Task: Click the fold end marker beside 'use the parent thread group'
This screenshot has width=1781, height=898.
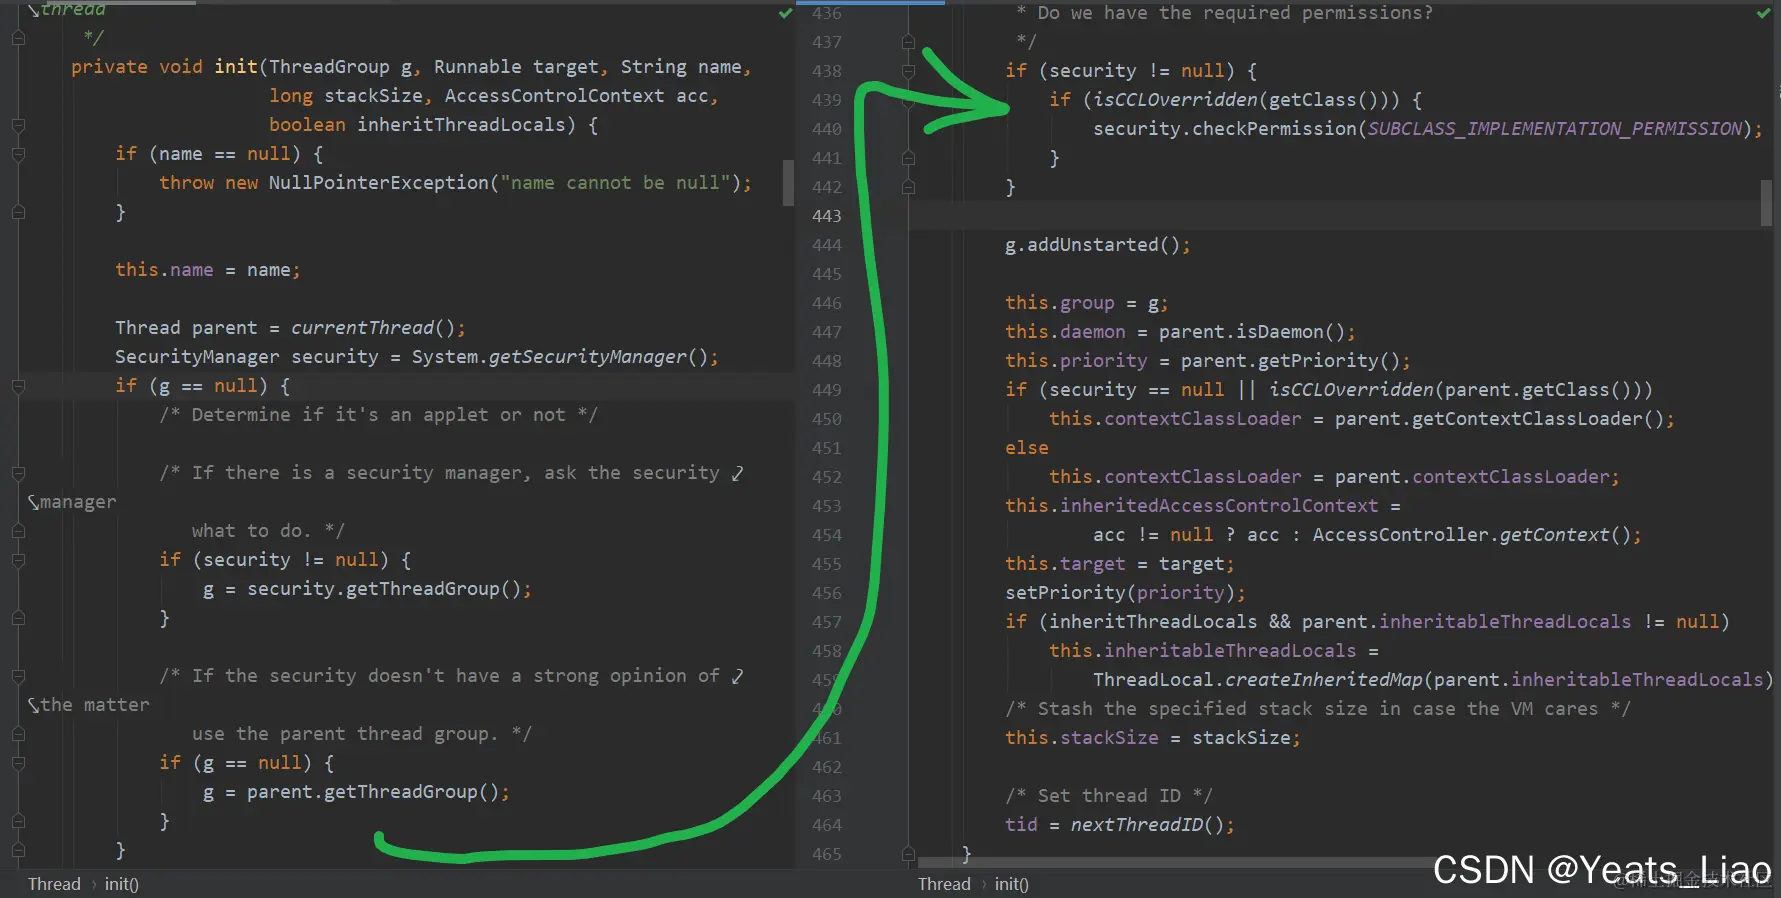Action: coord(18,734)
